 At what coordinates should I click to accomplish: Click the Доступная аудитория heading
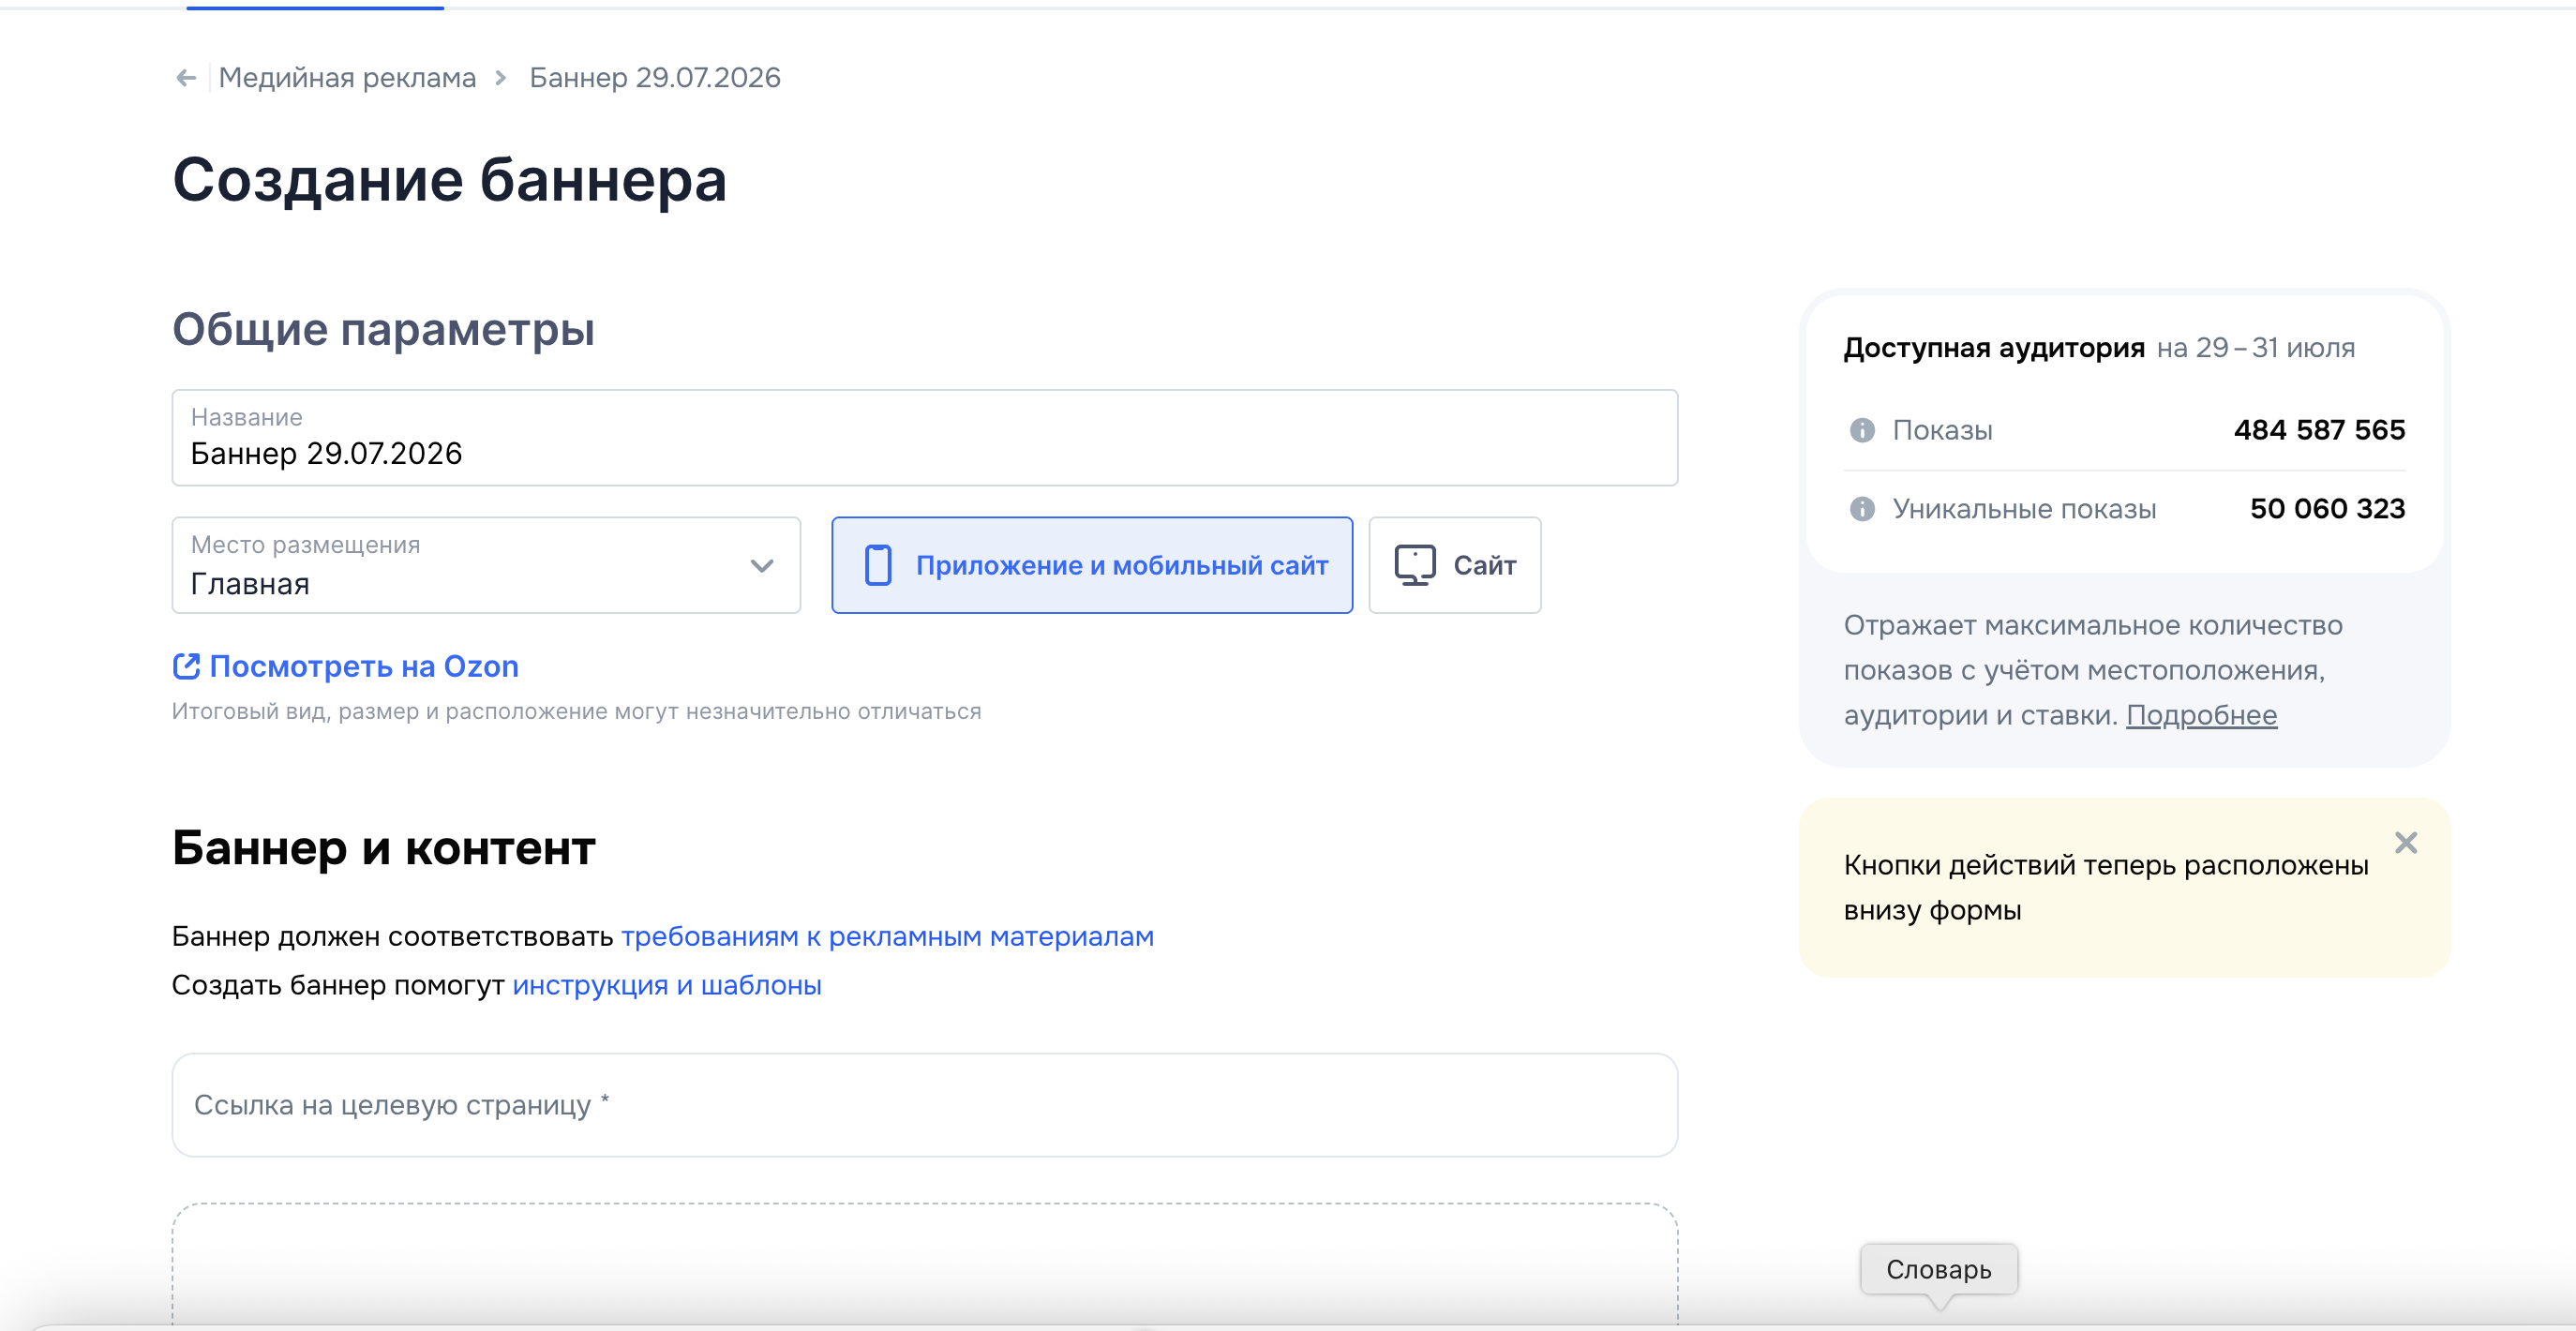point(1994,348)
